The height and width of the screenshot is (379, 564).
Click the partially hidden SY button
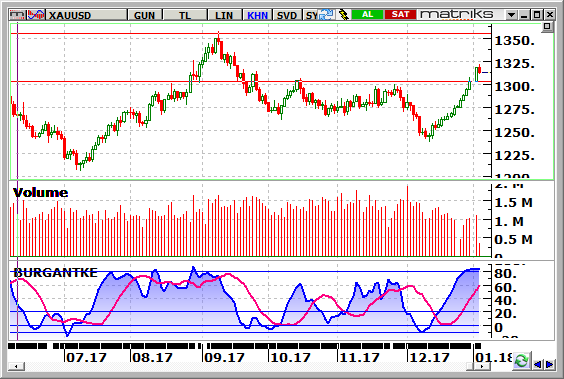(x=310, y=15)
